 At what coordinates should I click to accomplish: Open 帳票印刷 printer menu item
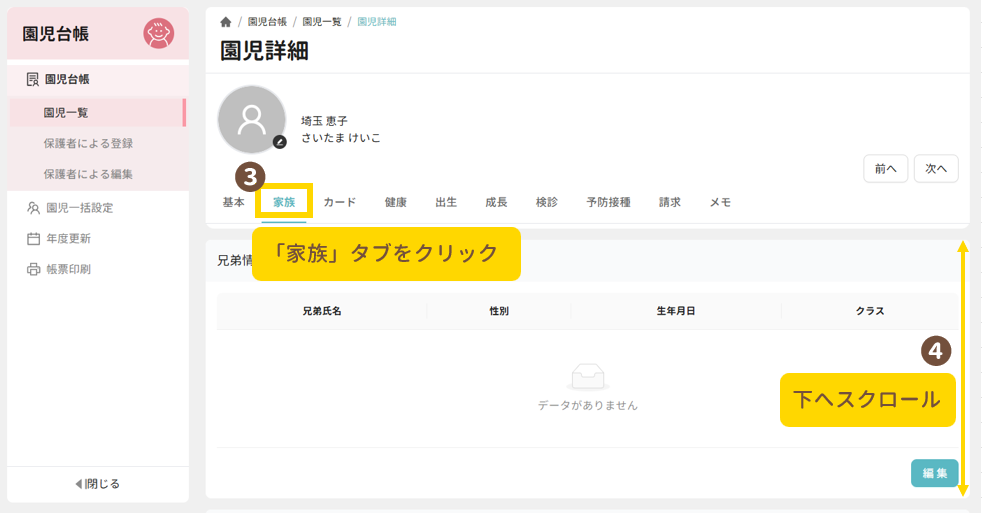coord(68,269)
